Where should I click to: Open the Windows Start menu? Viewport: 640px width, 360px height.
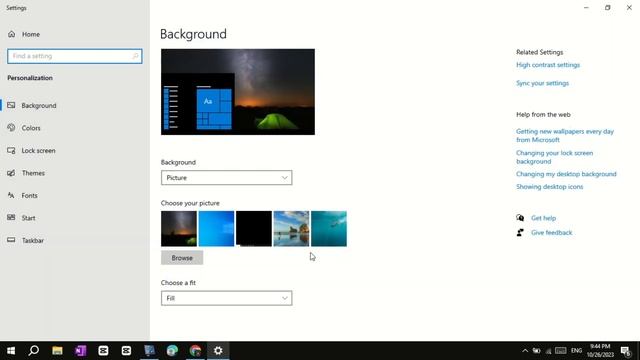tap(11, 351)
